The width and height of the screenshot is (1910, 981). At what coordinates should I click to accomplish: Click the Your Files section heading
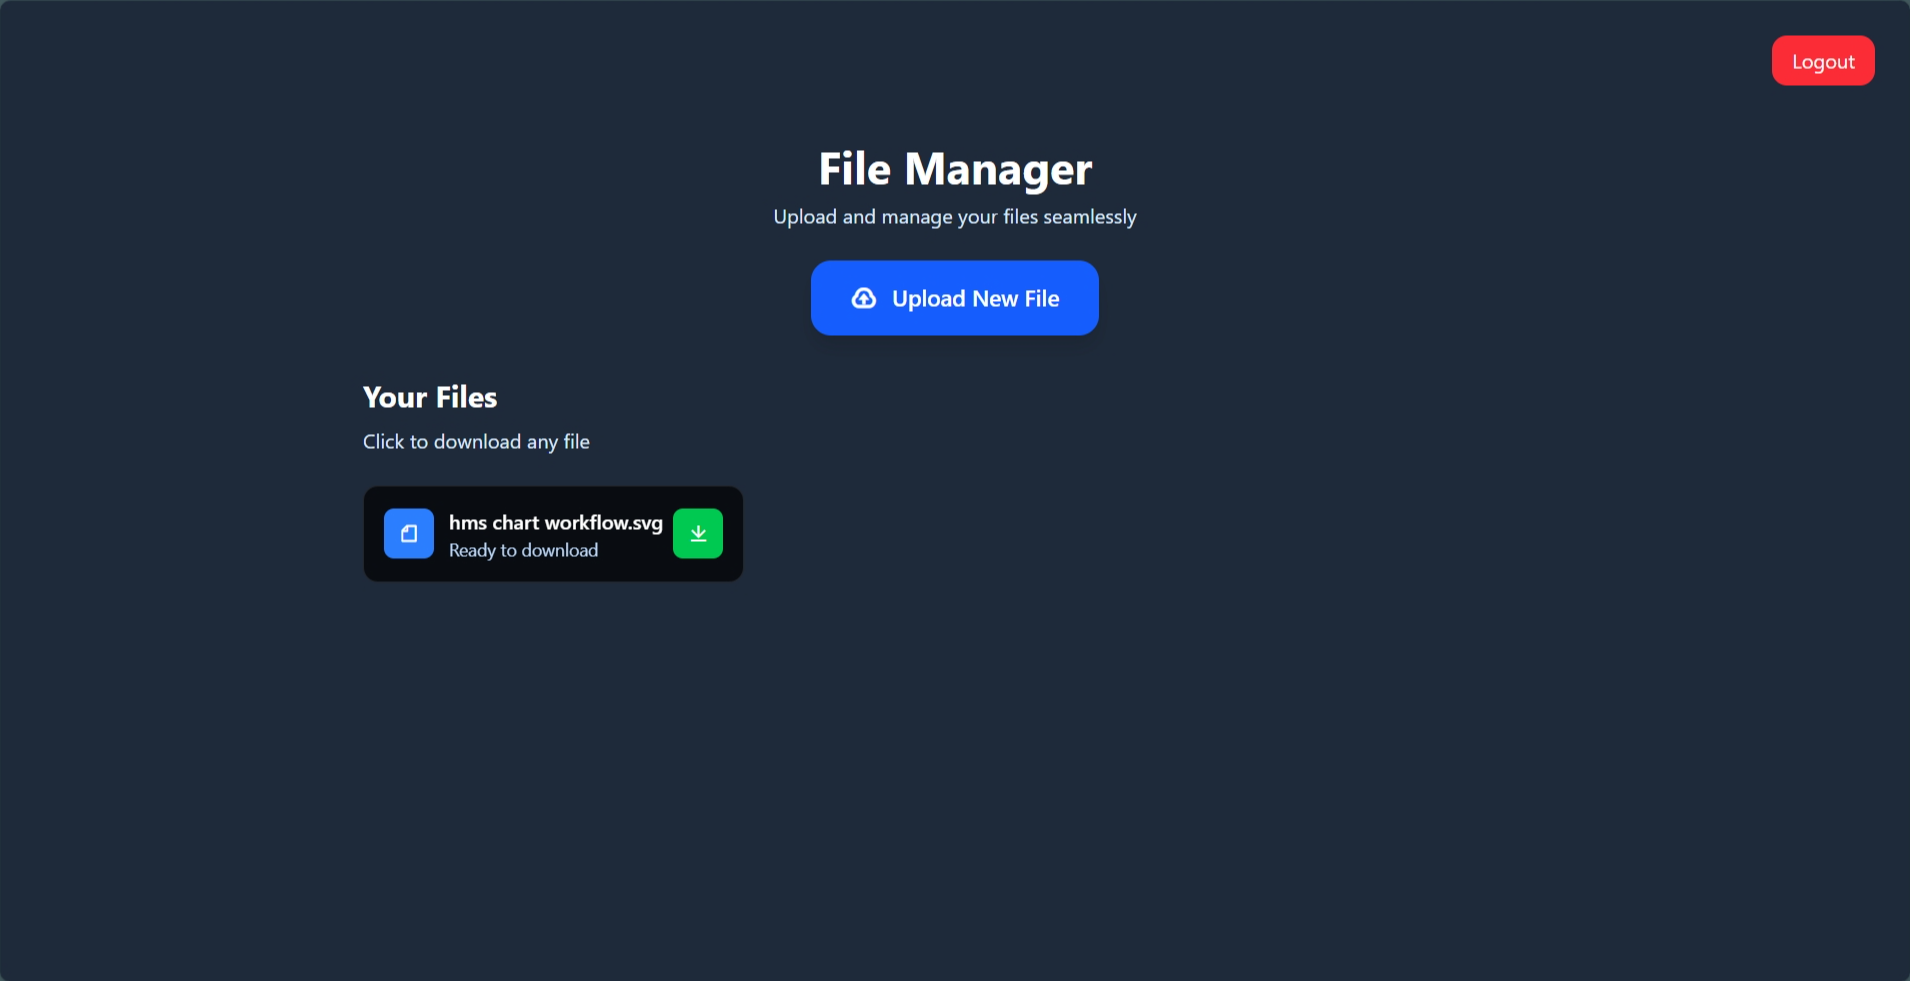coord(430,398)
